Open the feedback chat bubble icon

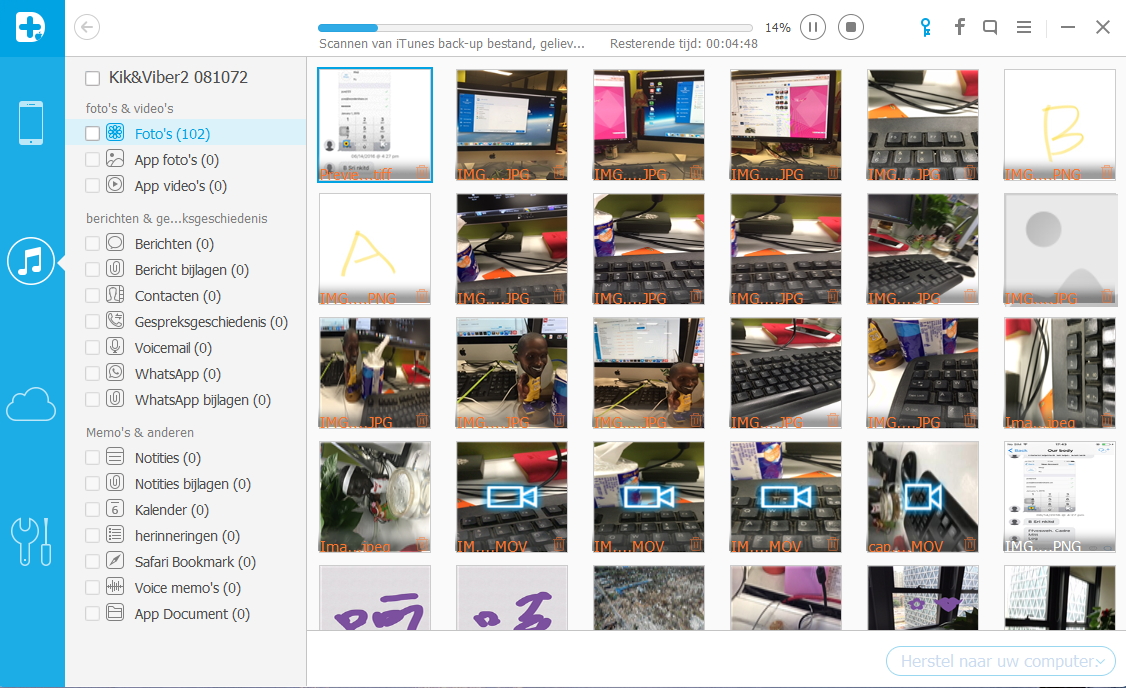coord(990,27)
